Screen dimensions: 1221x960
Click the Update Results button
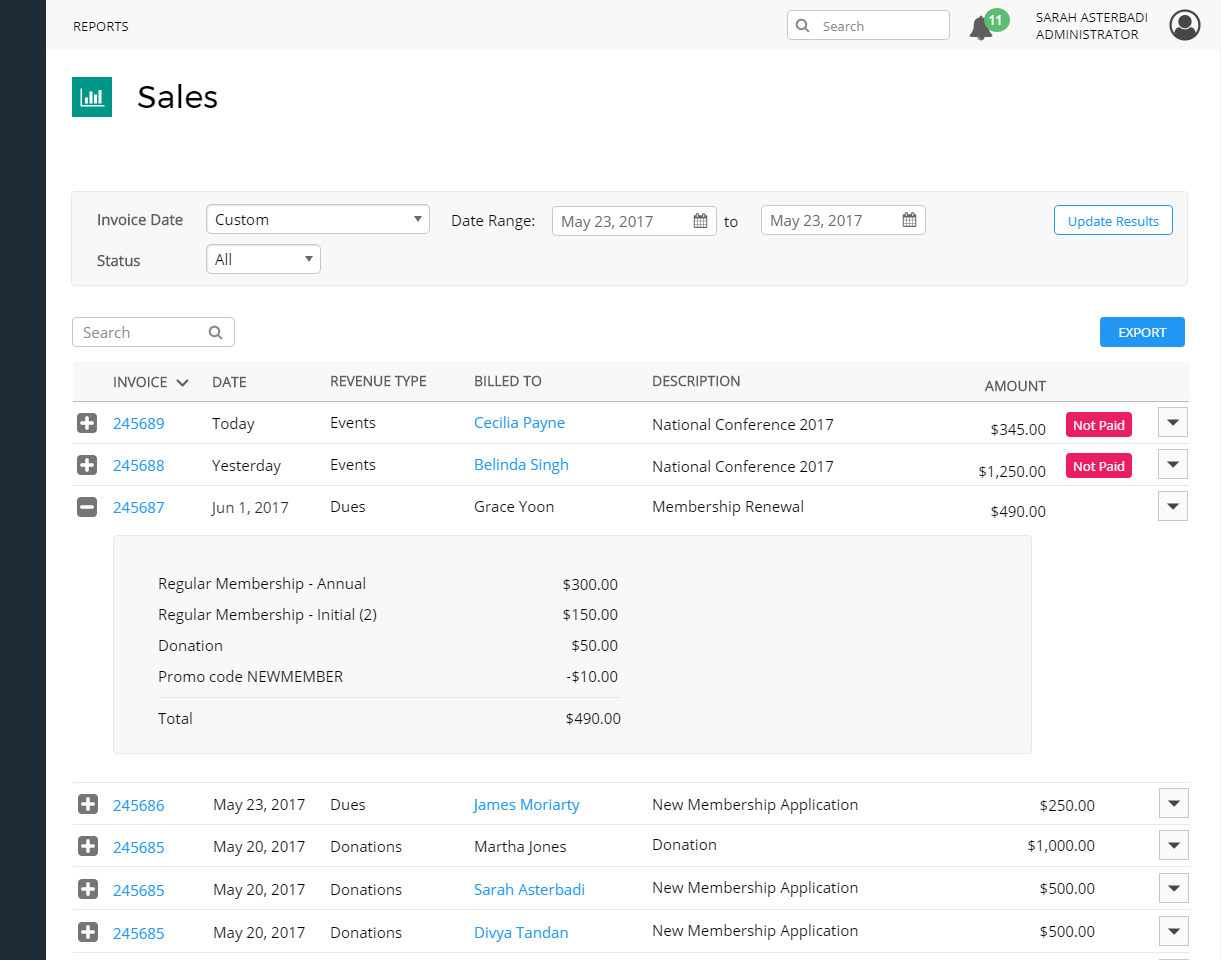[1113, 221]
